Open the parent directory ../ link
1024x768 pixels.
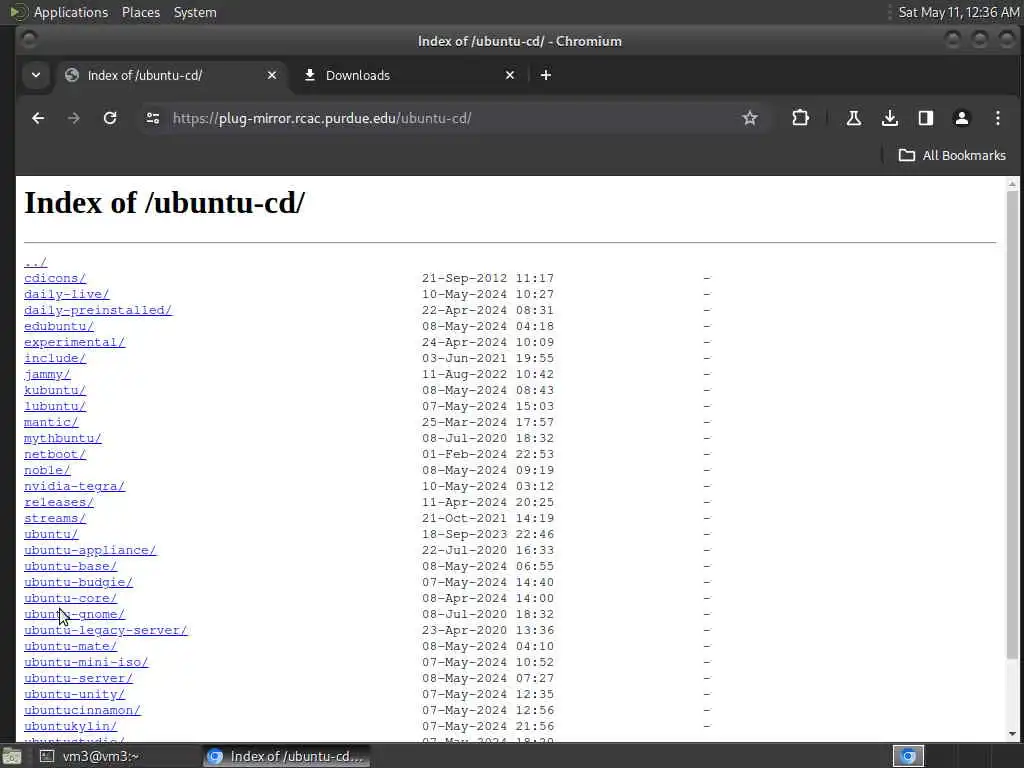[35, 263]
